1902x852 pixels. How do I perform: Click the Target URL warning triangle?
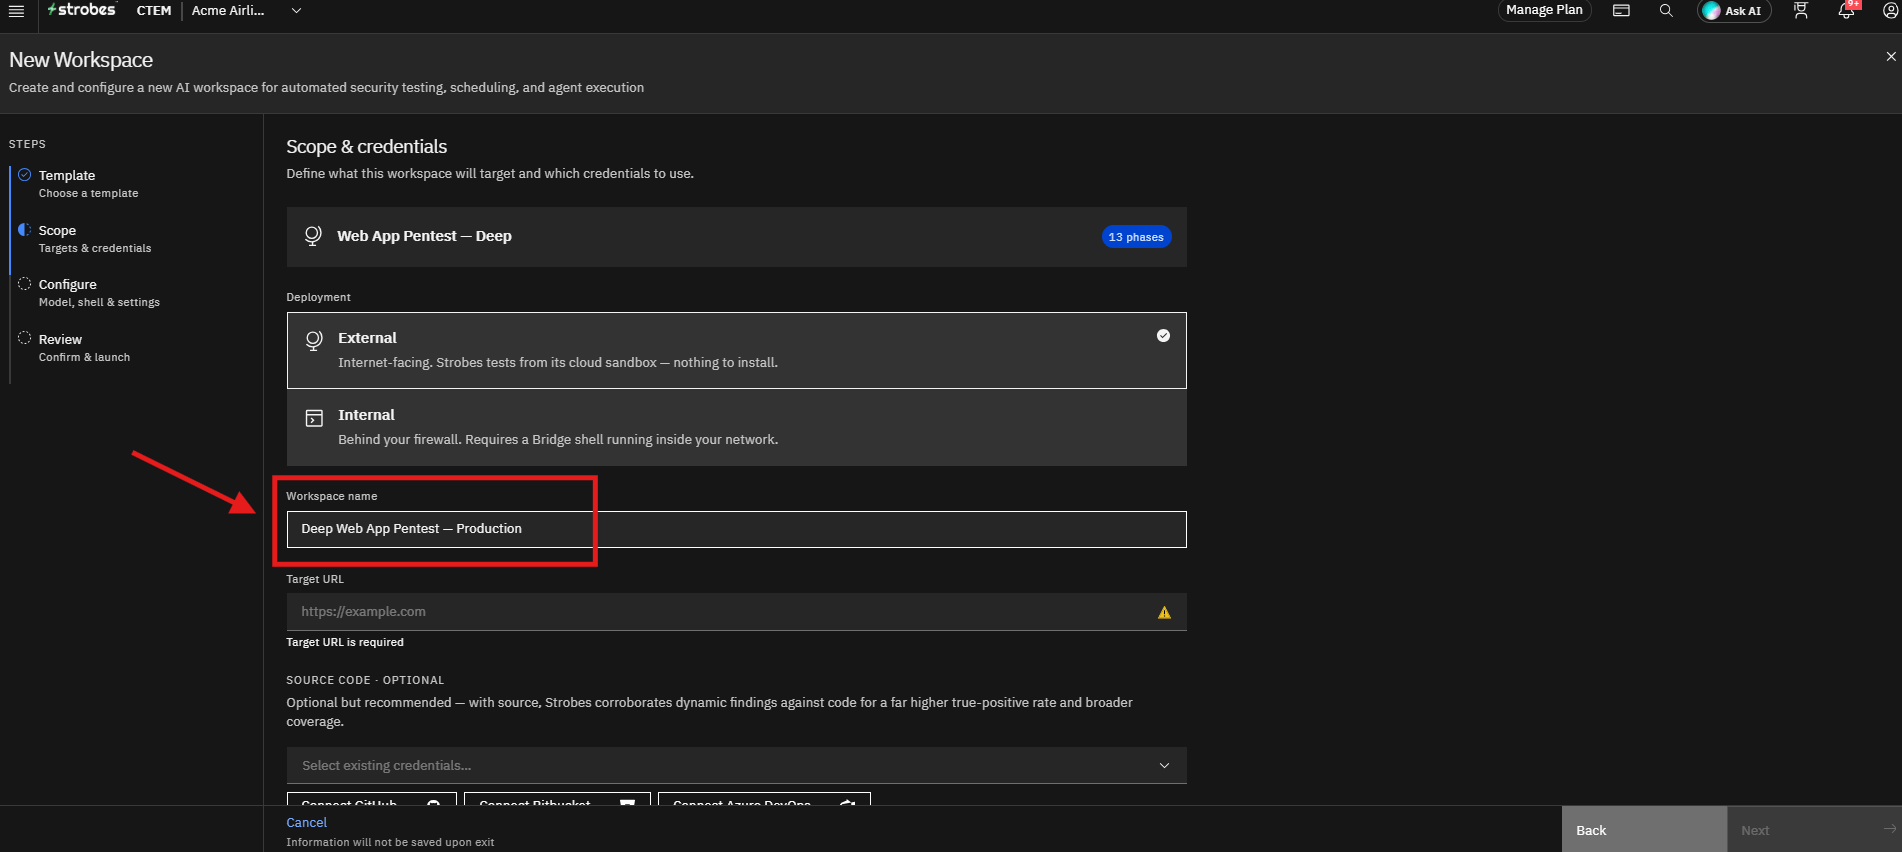1164,613
